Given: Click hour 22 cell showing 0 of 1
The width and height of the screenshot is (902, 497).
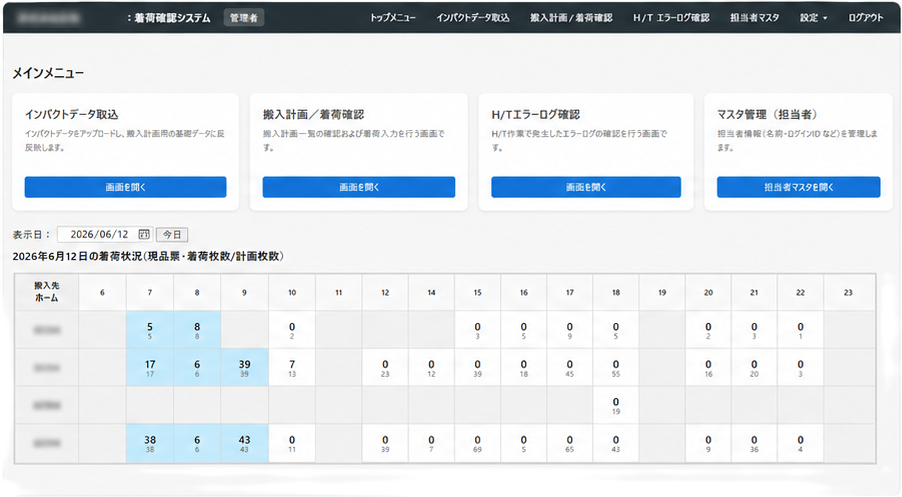Looking at the screenshot, I should [x=800, y=330].
